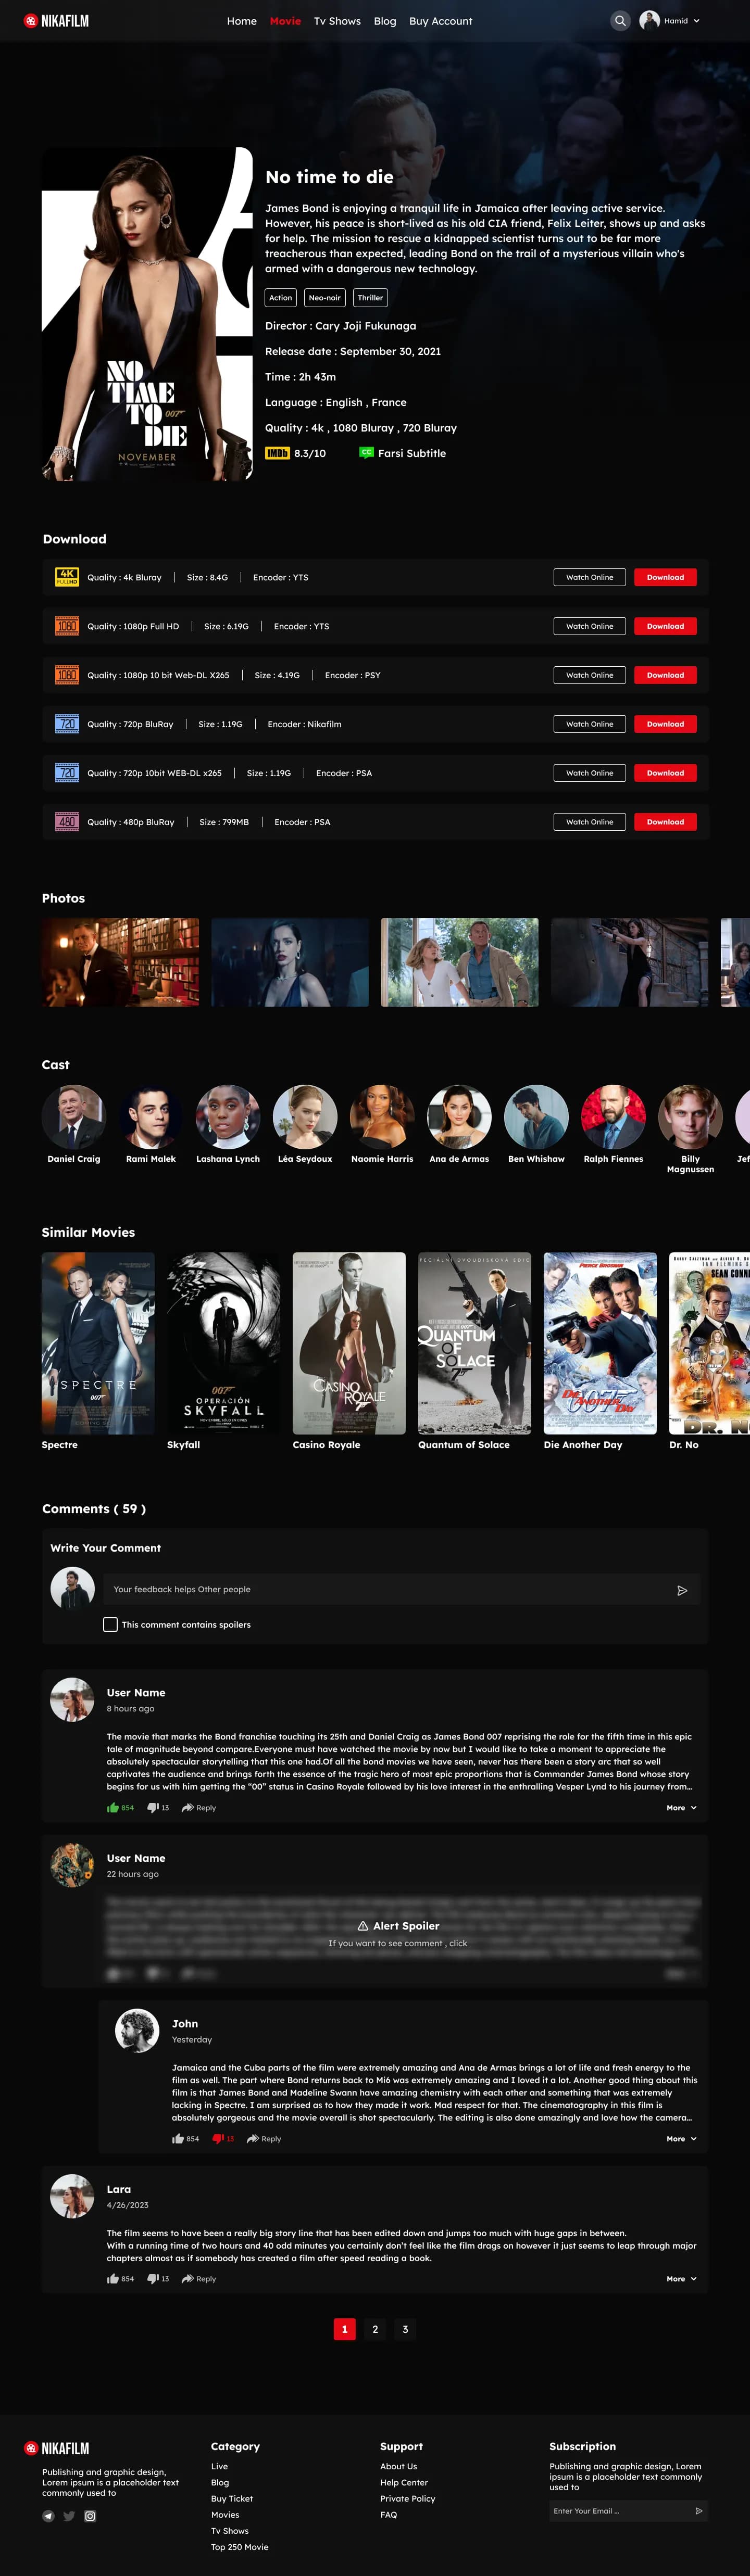
Task: Open the Twitter icon in the footer
Action: 69,2516
